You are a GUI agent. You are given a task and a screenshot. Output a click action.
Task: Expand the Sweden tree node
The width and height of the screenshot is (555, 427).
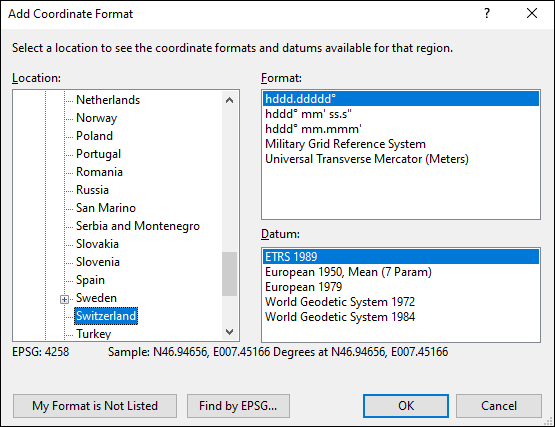point(64,300)
